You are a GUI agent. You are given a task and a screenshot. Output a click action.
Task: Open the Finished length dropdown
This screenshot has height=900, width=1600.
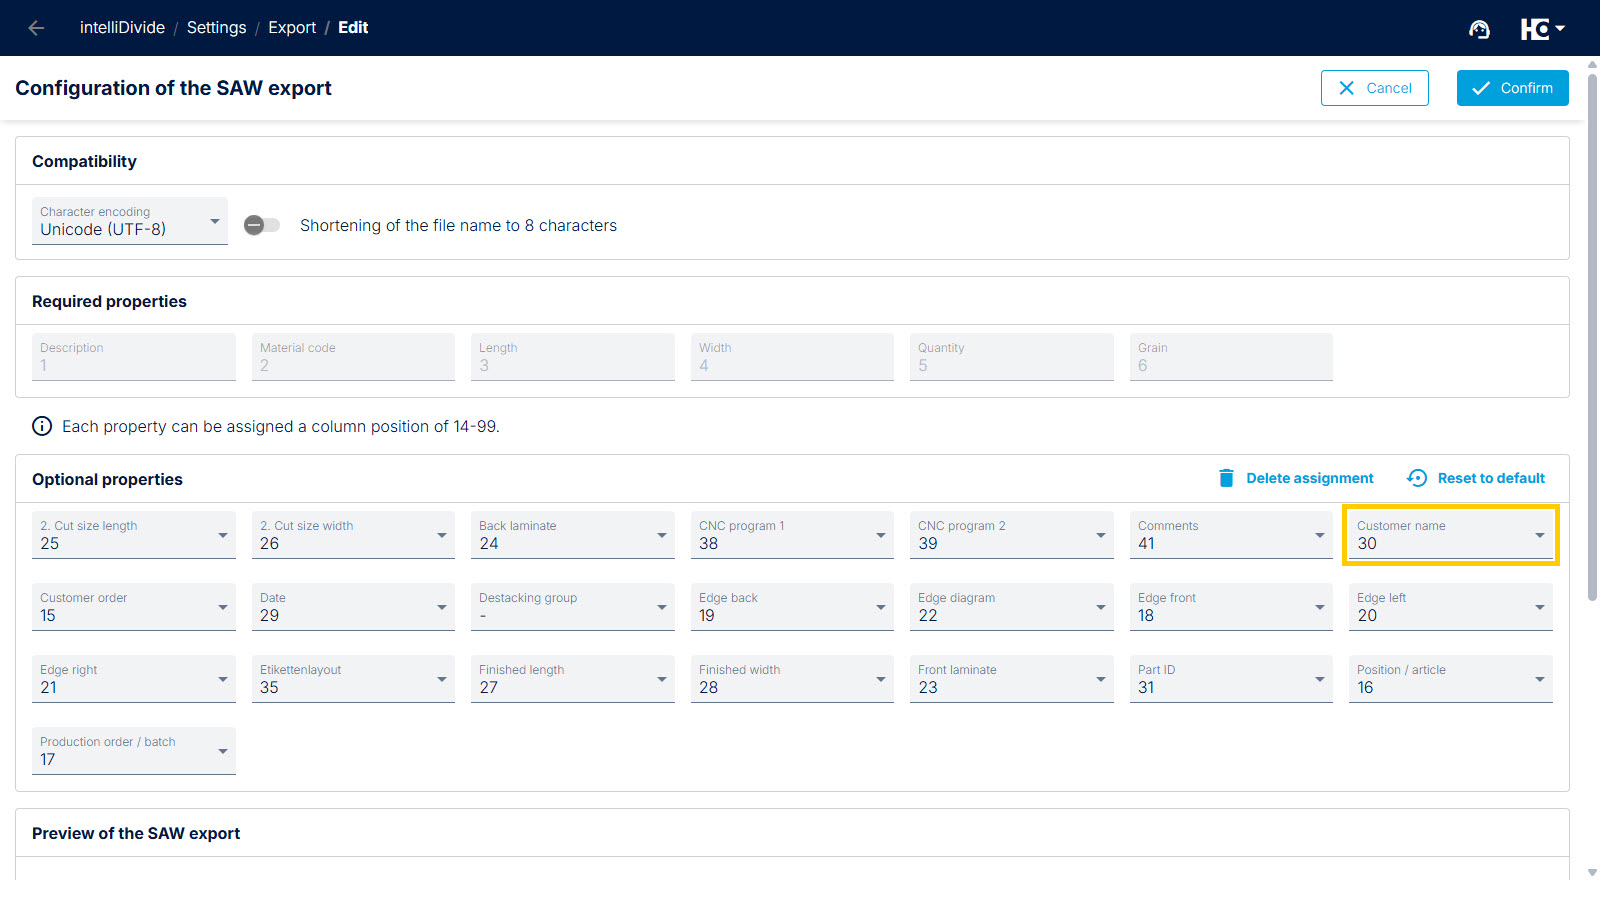tap(573, 679)
